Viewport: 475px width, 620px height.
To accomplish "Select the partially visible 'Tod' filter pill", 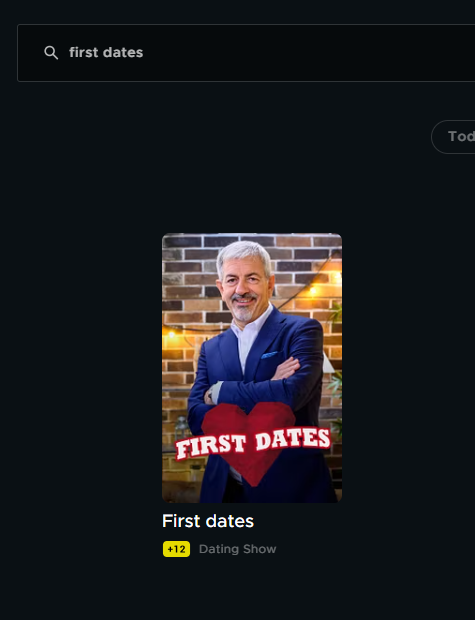I will (x=453, y=137).
